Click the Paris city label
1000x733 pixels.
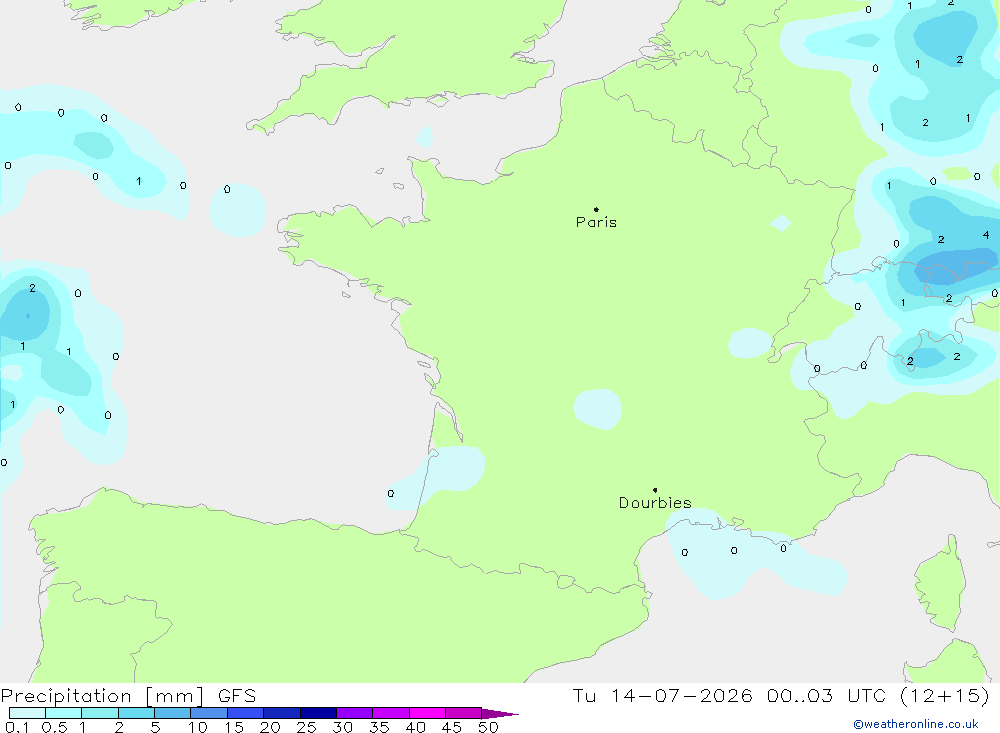[596, 222]
